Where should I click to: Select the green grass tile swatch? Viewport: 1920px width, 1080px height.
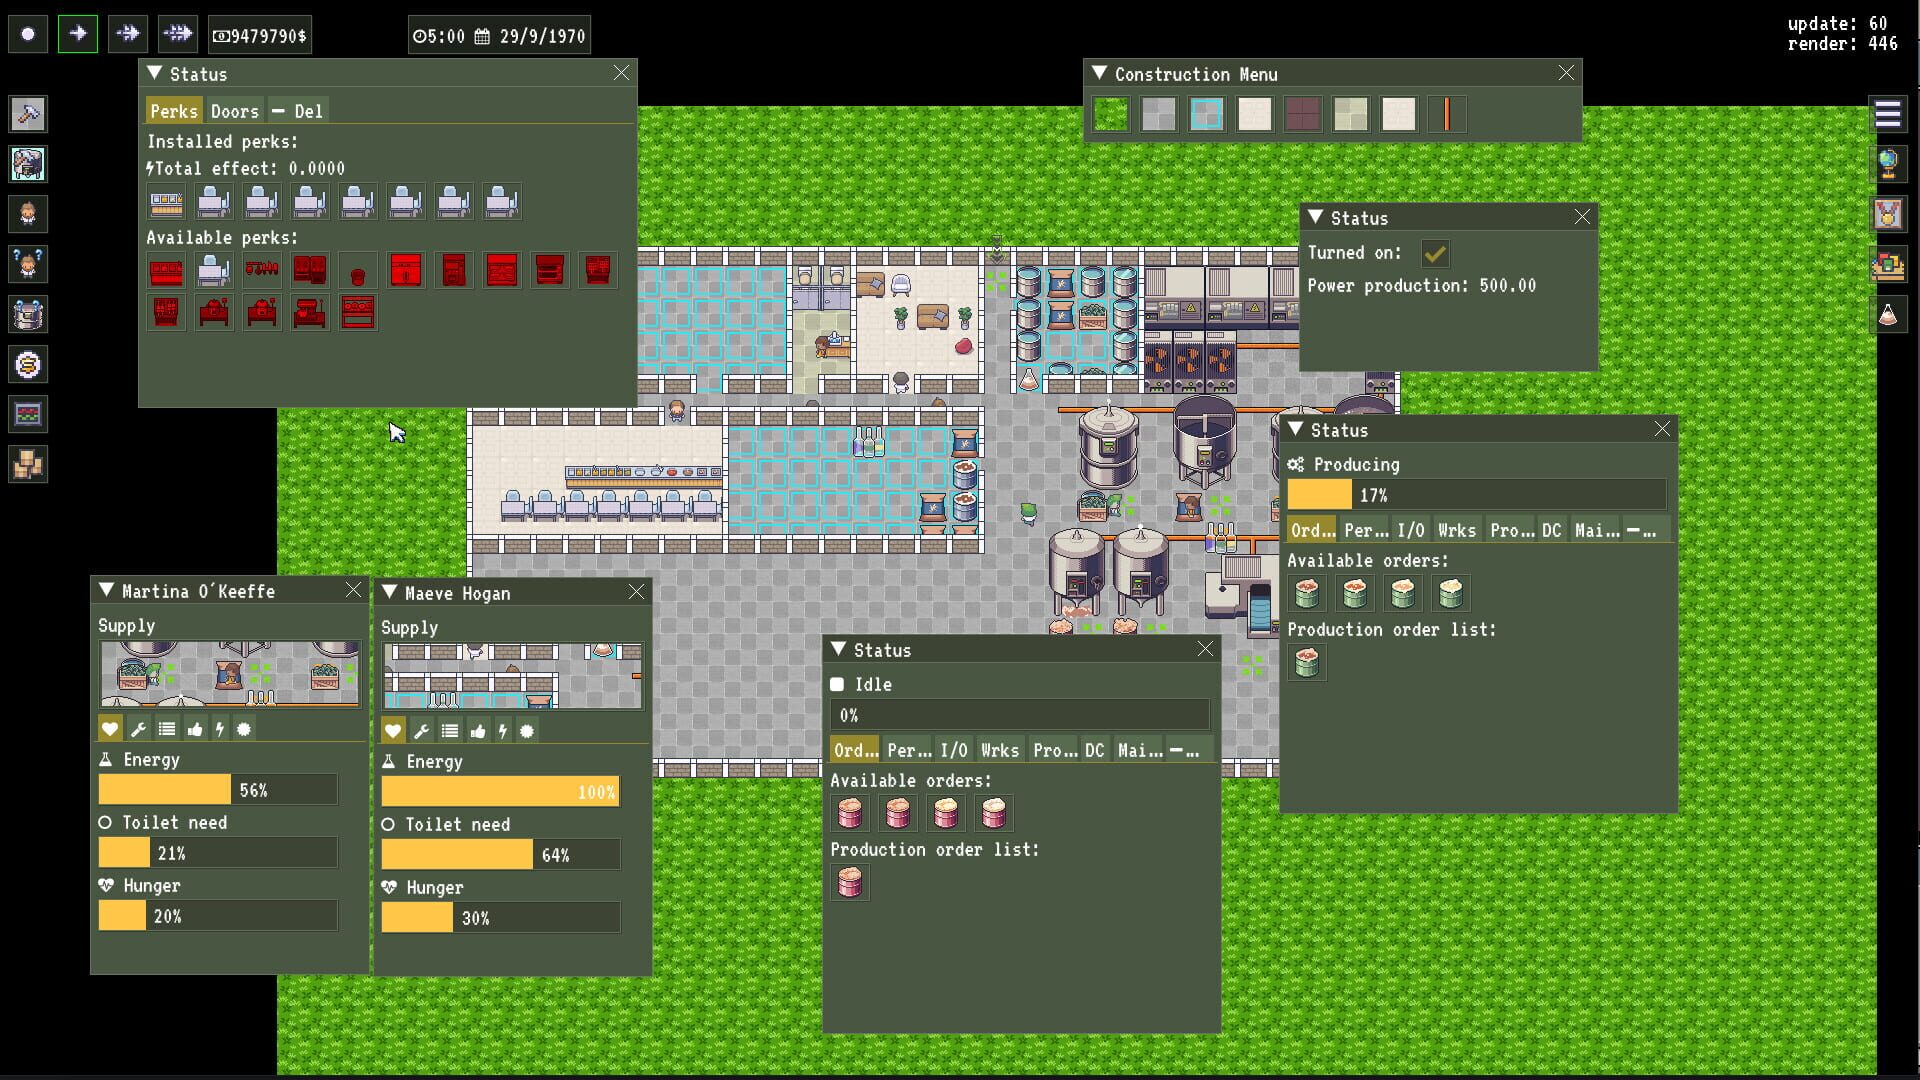coord(1111,114)
